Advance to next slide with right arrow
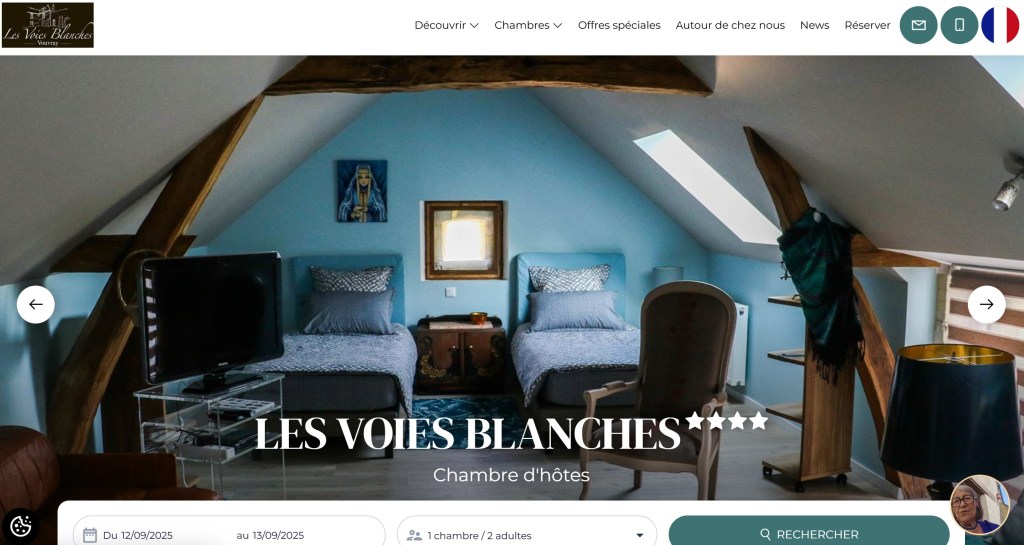The image size is (1024, 545). [986, 304]
